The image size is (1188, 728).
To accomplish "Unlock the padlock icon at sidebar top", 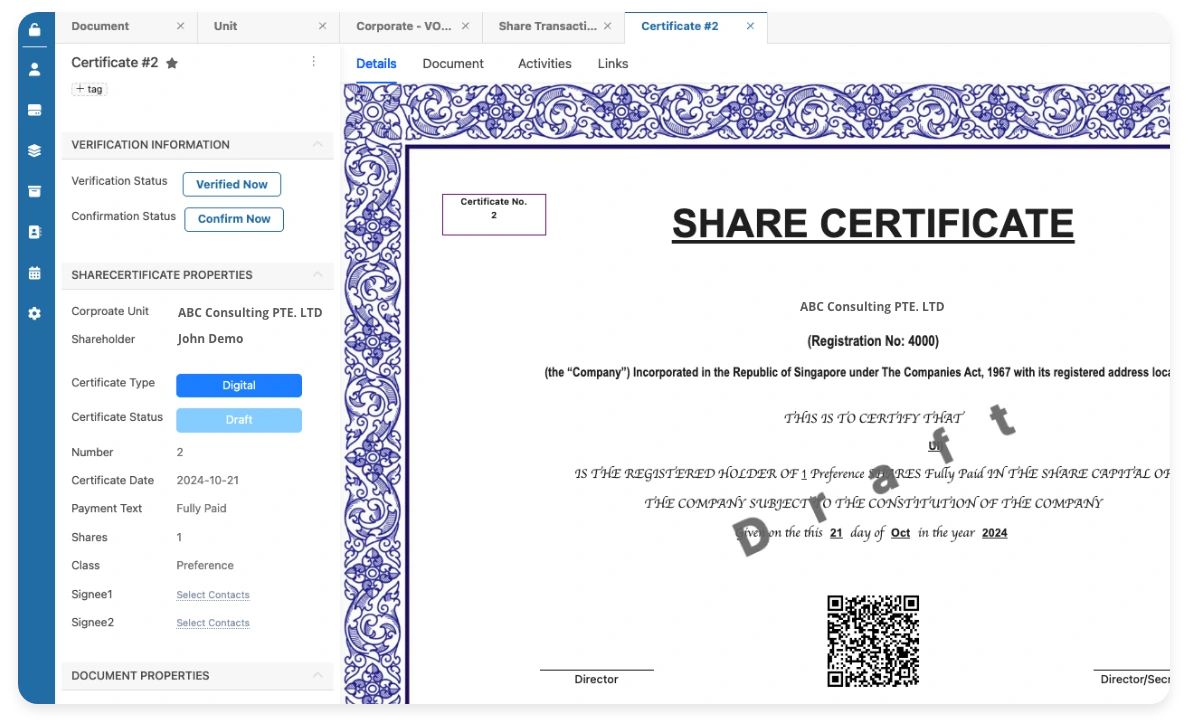I will 34,29.
